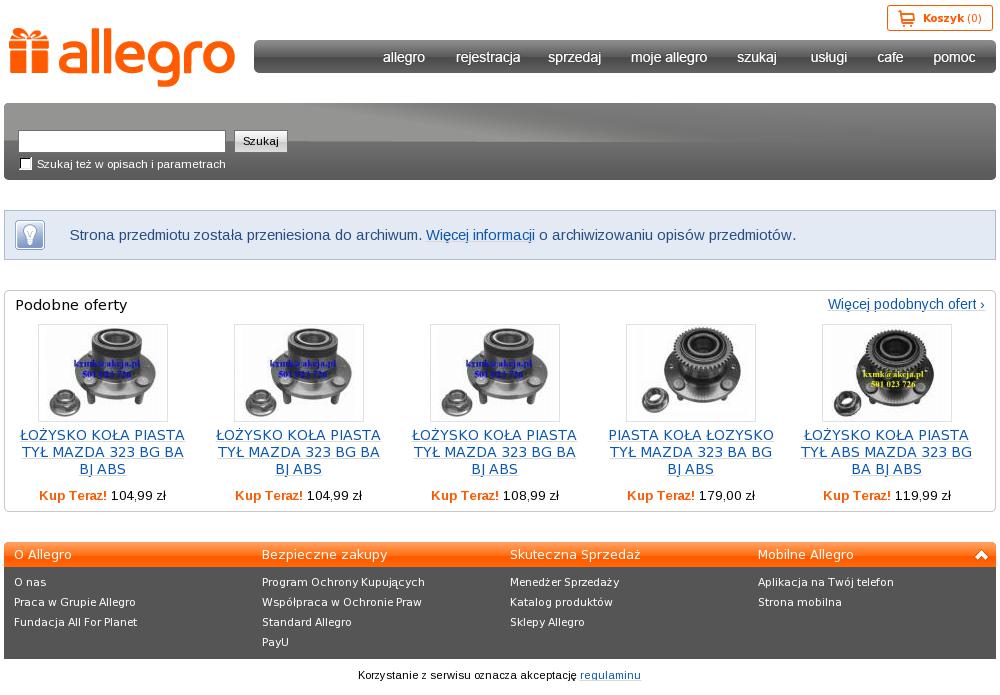Click the grey 'Szukaj' search button

261,141
